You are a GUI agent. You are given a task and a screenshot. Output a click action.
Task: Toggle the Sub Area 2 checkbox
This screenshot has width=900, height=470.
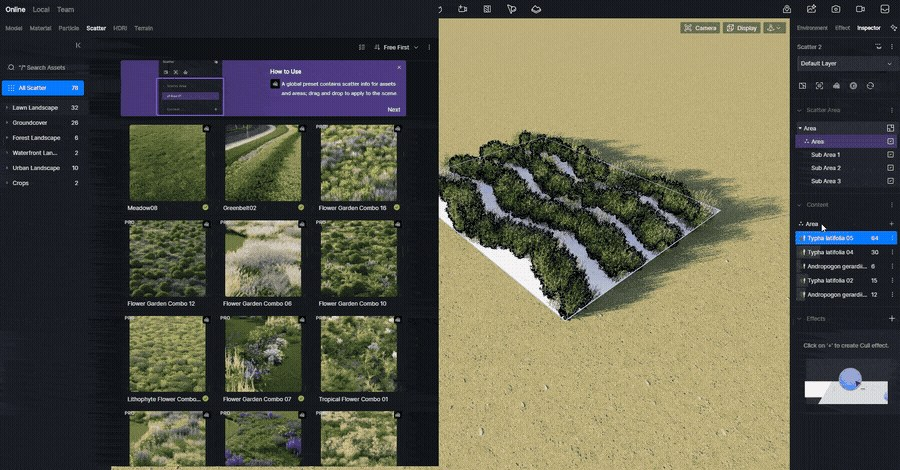(890, 168)
